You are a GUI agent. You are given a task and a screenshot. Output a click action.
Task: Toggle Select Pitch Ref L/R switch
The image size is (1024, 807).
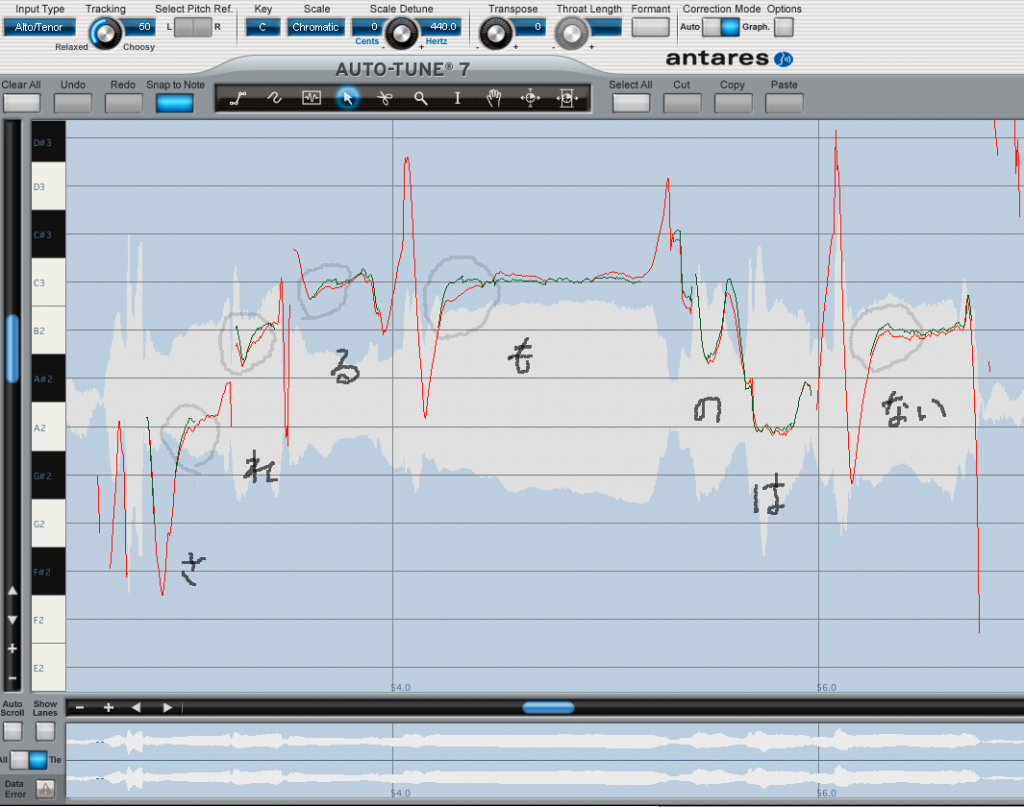click(193, 27)
